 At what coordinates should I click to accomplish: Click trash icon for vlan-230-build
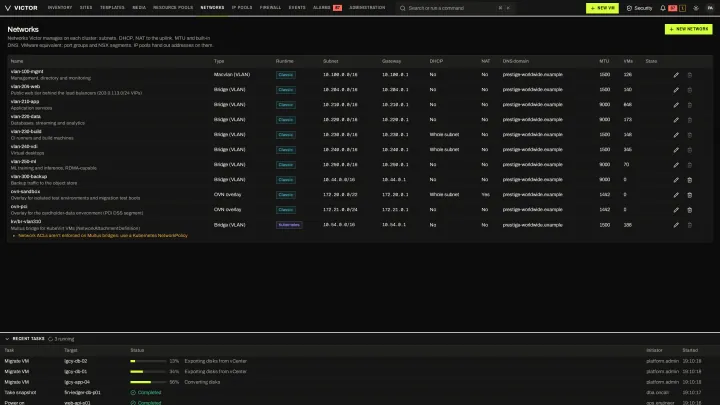(x=689, y=135)
